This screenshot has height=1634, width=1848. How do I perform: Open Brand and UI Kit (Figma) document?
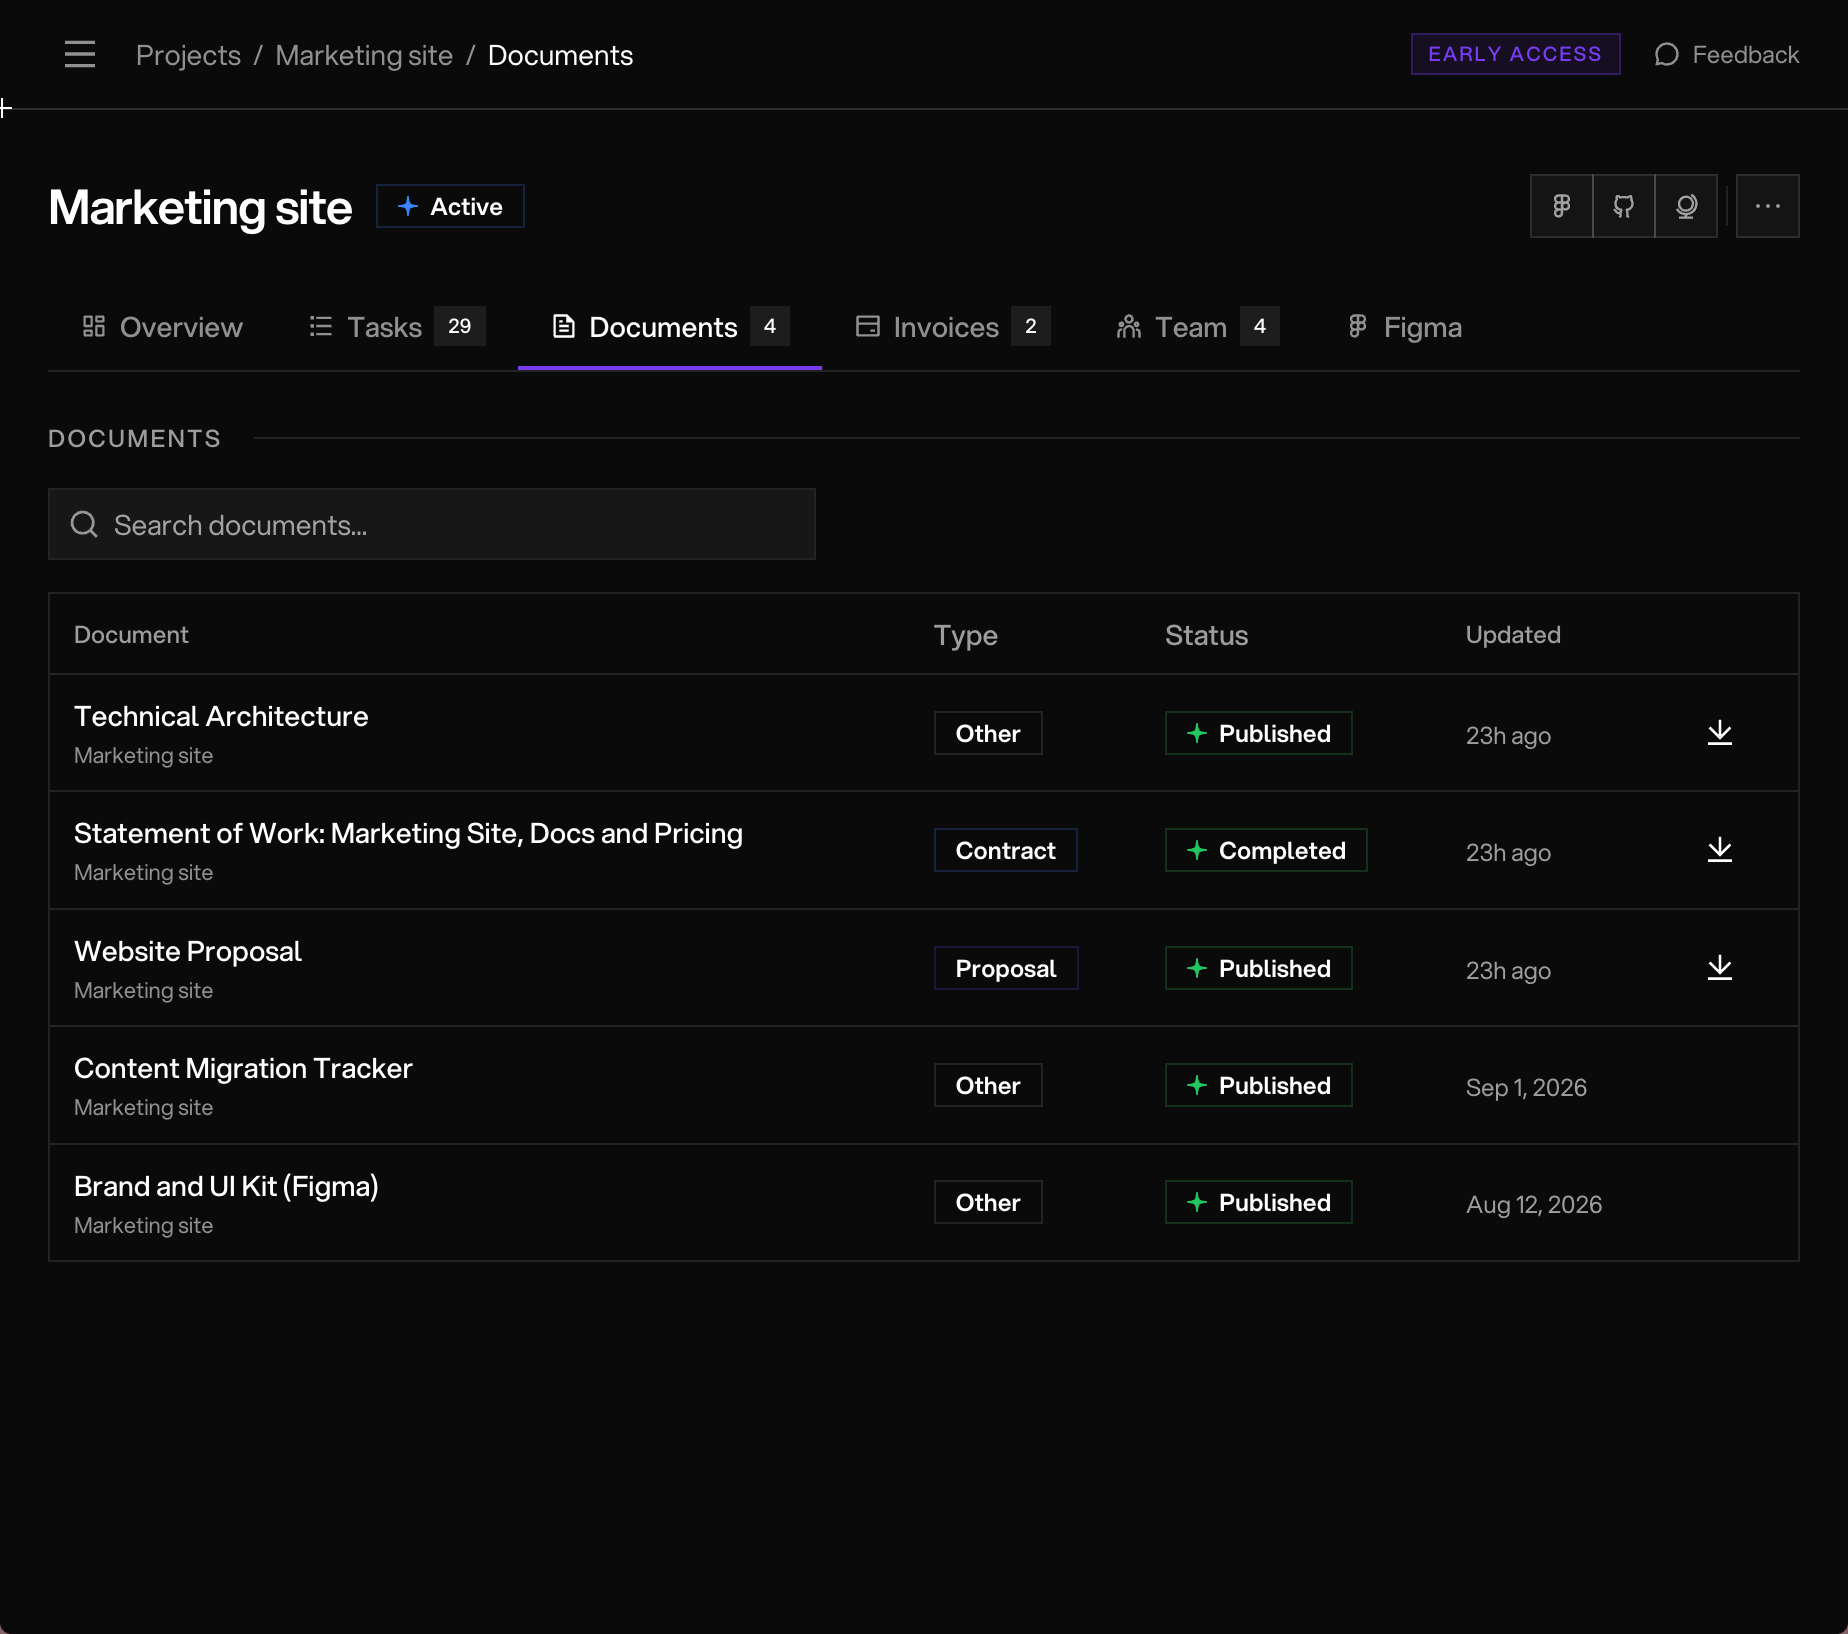point(226,1186)
